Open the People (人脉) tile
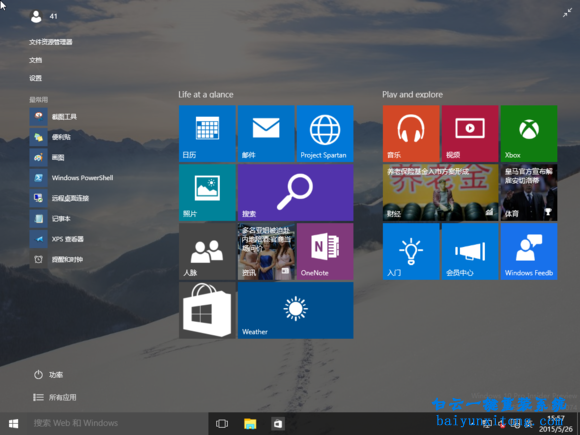Screen dimensions: 580x435 click(x=207, y=251)
